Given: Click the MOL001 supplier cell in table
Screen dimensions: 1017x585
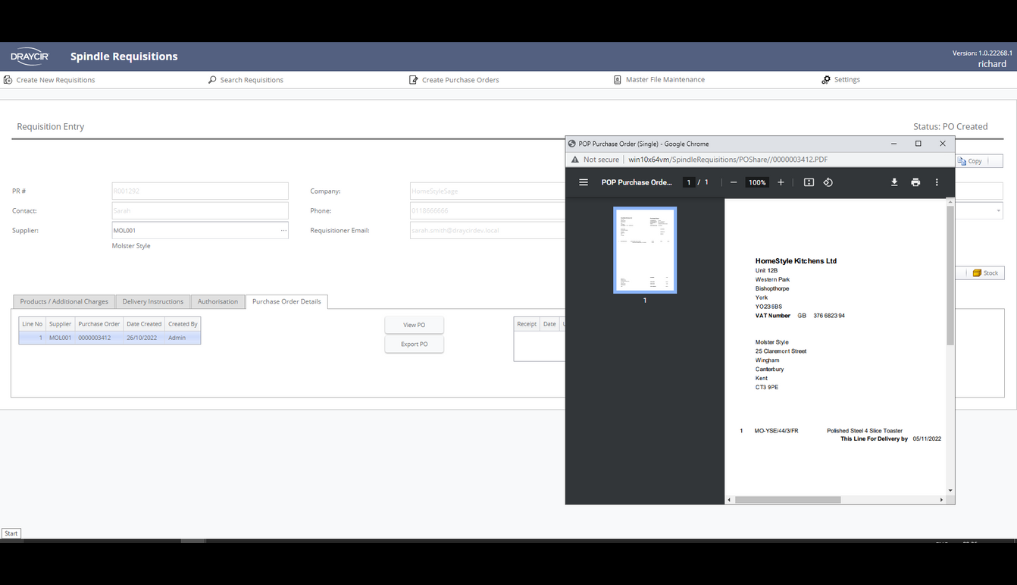Looking at the screenshot, I should 60,338.
